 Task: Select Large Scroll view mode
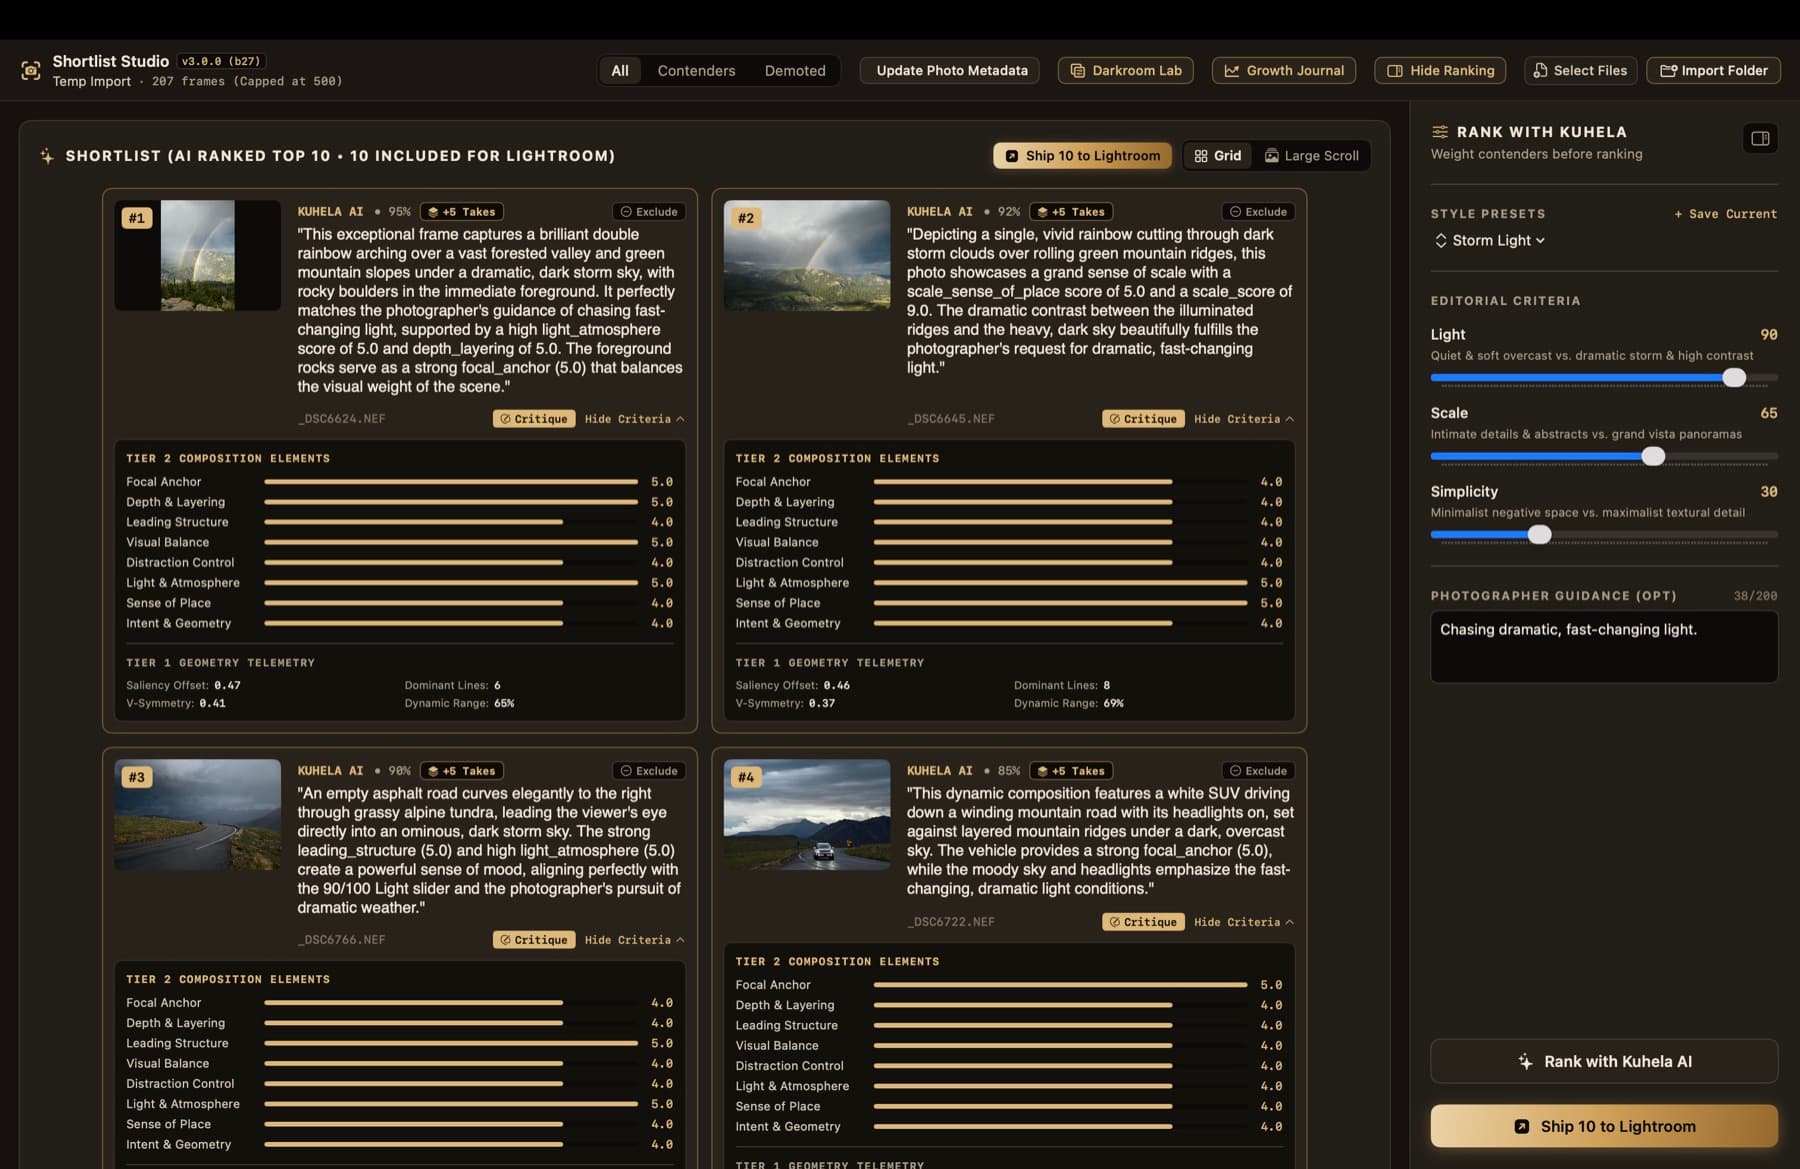1312,155
